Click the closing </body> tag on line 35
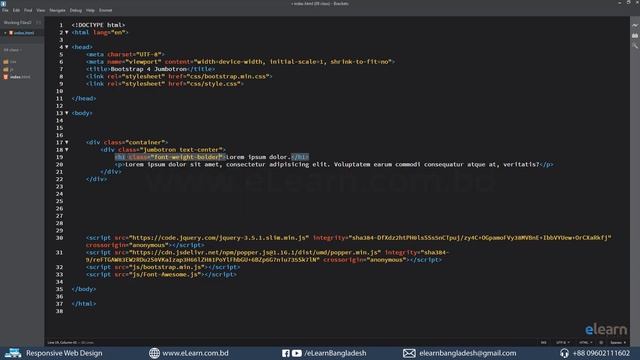The image size is (640, 360). coord(84,289)
